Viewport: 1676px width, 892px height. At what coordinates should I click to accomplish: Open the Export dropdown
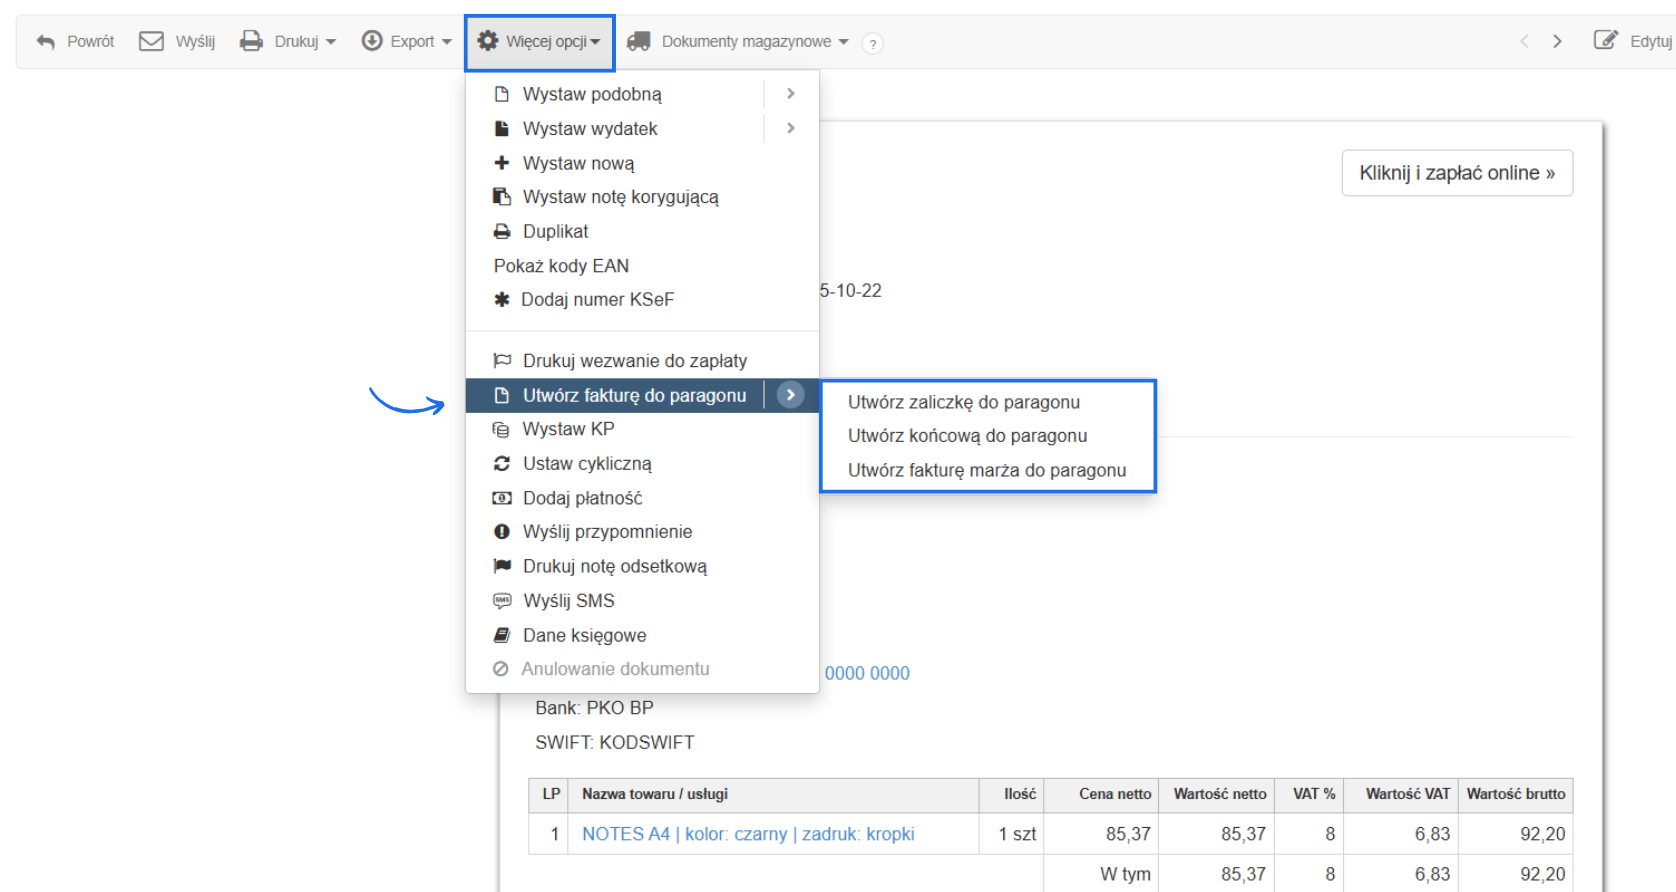click(406, 41)
